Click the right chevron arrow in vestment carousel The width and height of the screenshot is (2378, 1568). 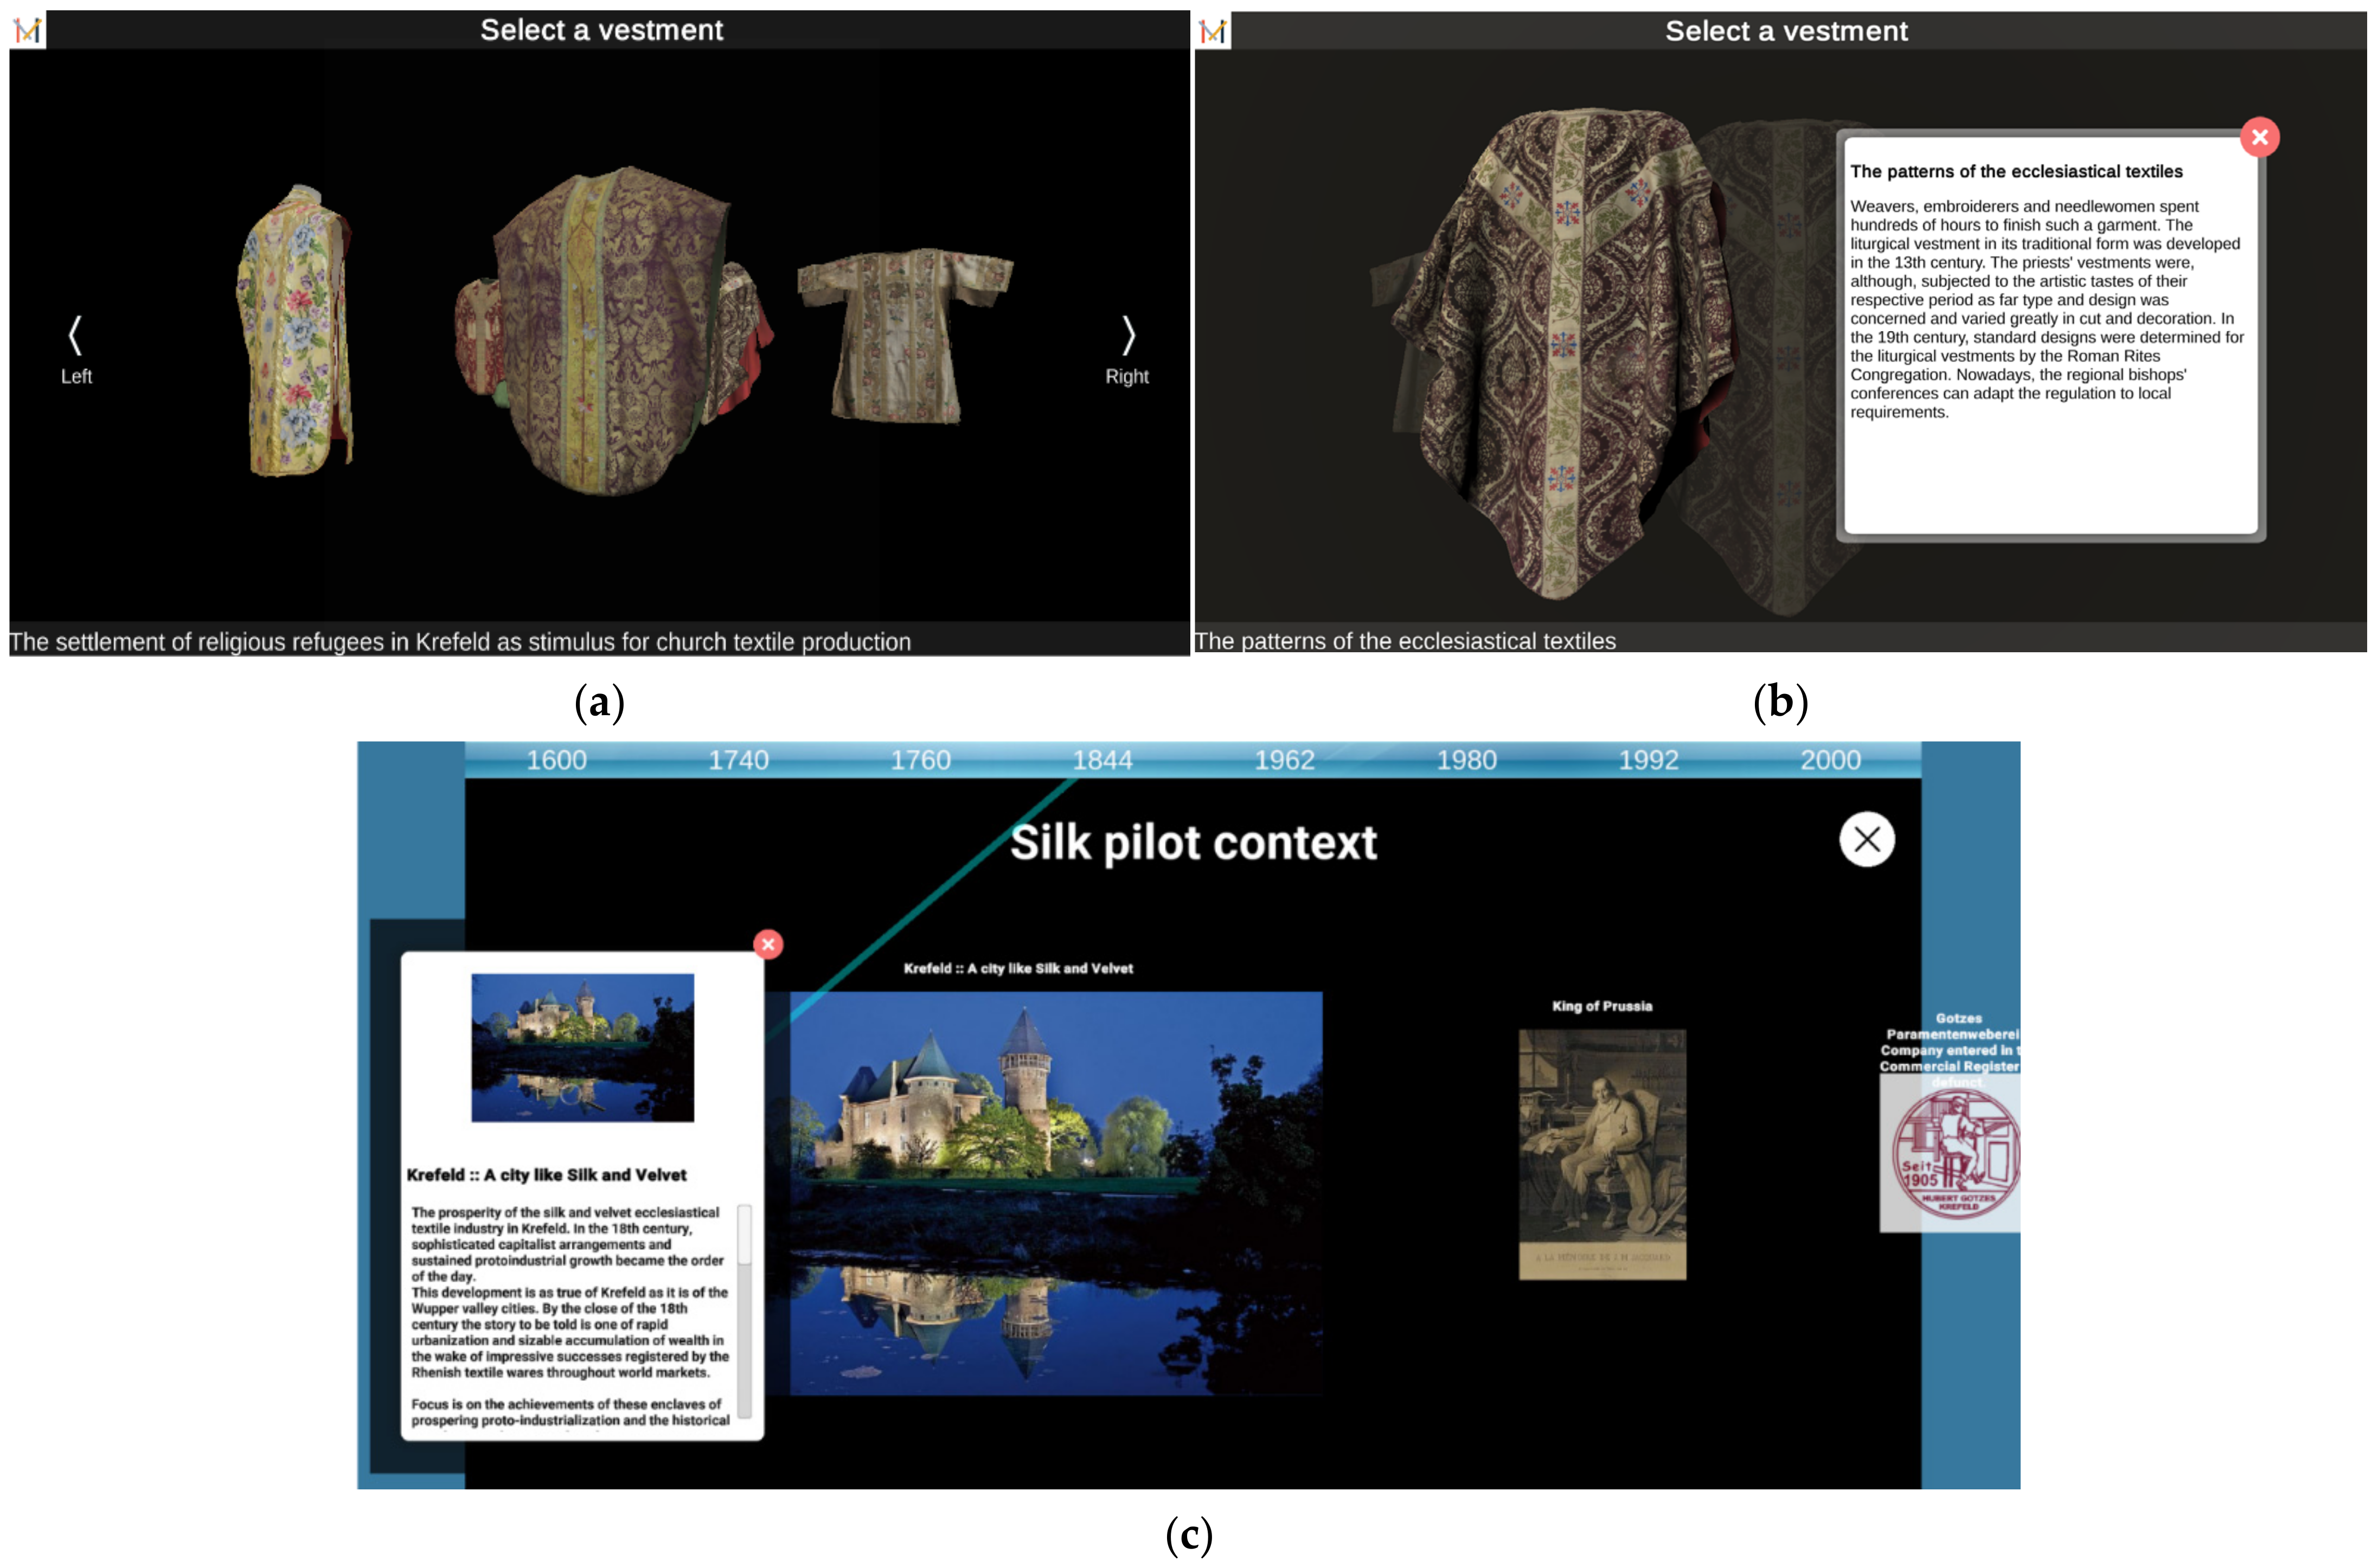(1128, 336)
